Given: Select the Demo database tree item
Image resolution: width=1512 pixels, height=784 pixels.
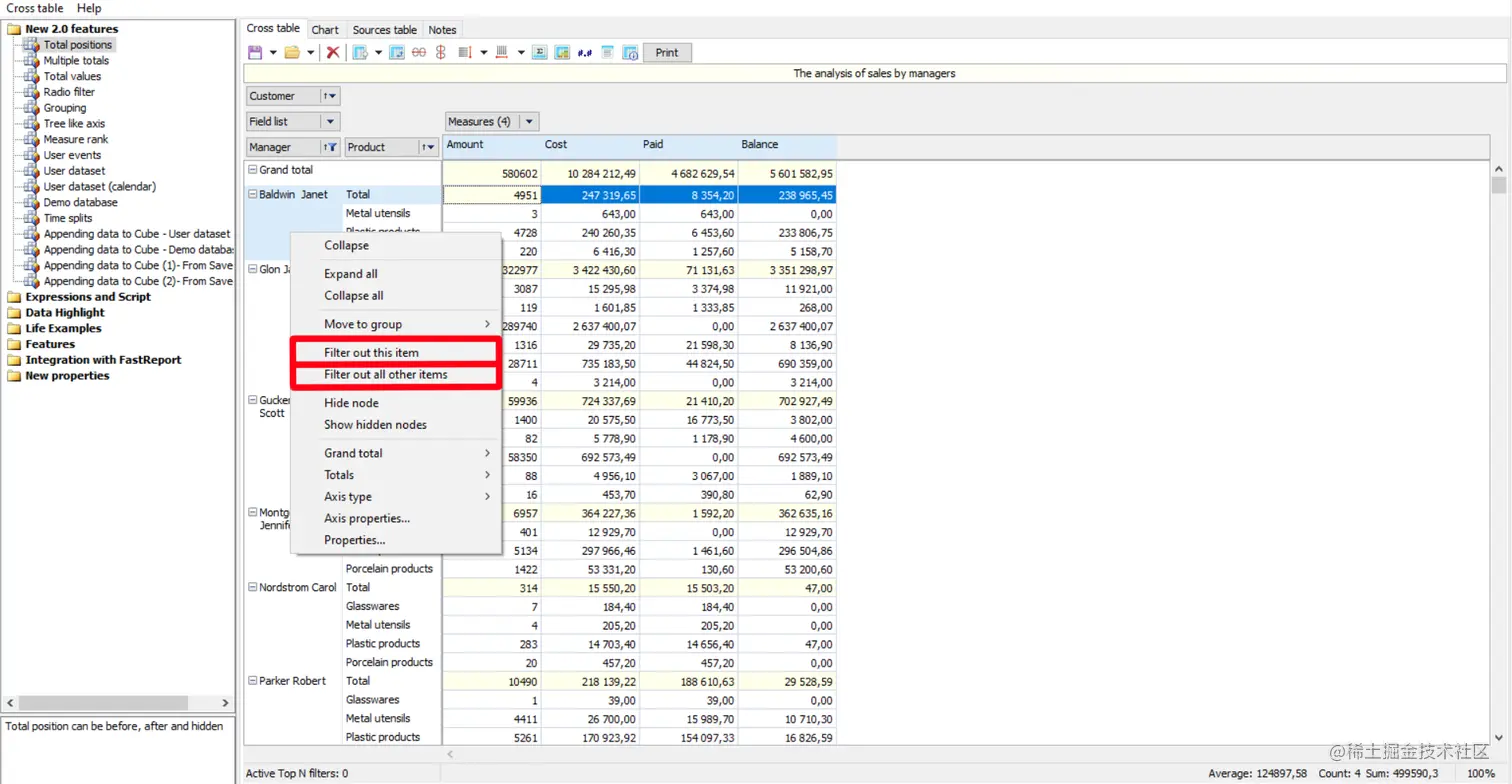Looking at the screenshot, I should (x=80, y=203).
